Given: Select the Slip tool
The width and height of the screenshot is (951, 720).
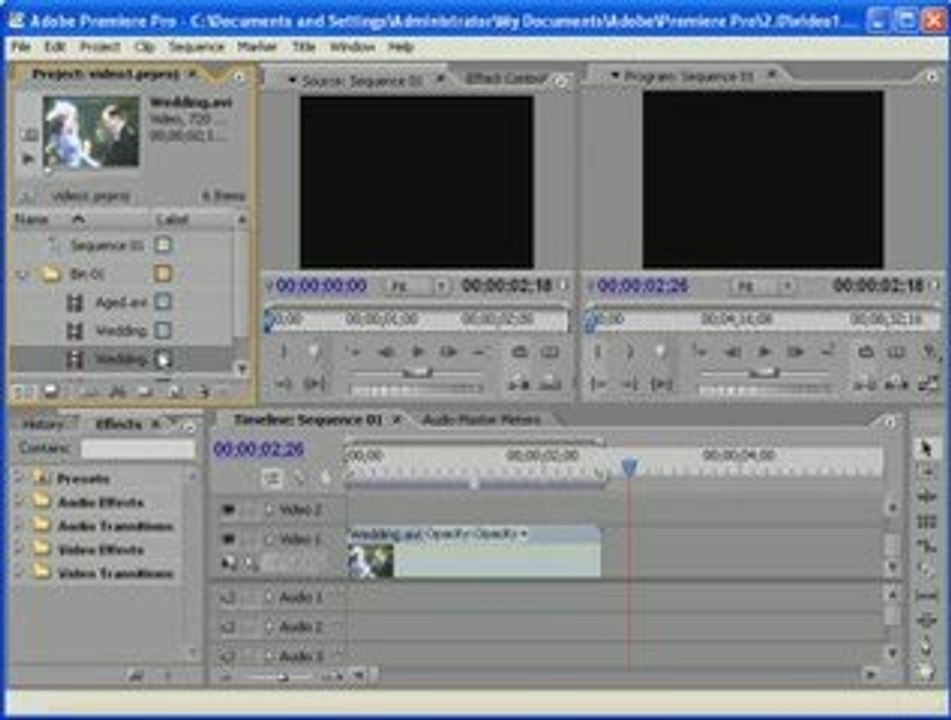Looking at the screenshot, I should 926,596.
